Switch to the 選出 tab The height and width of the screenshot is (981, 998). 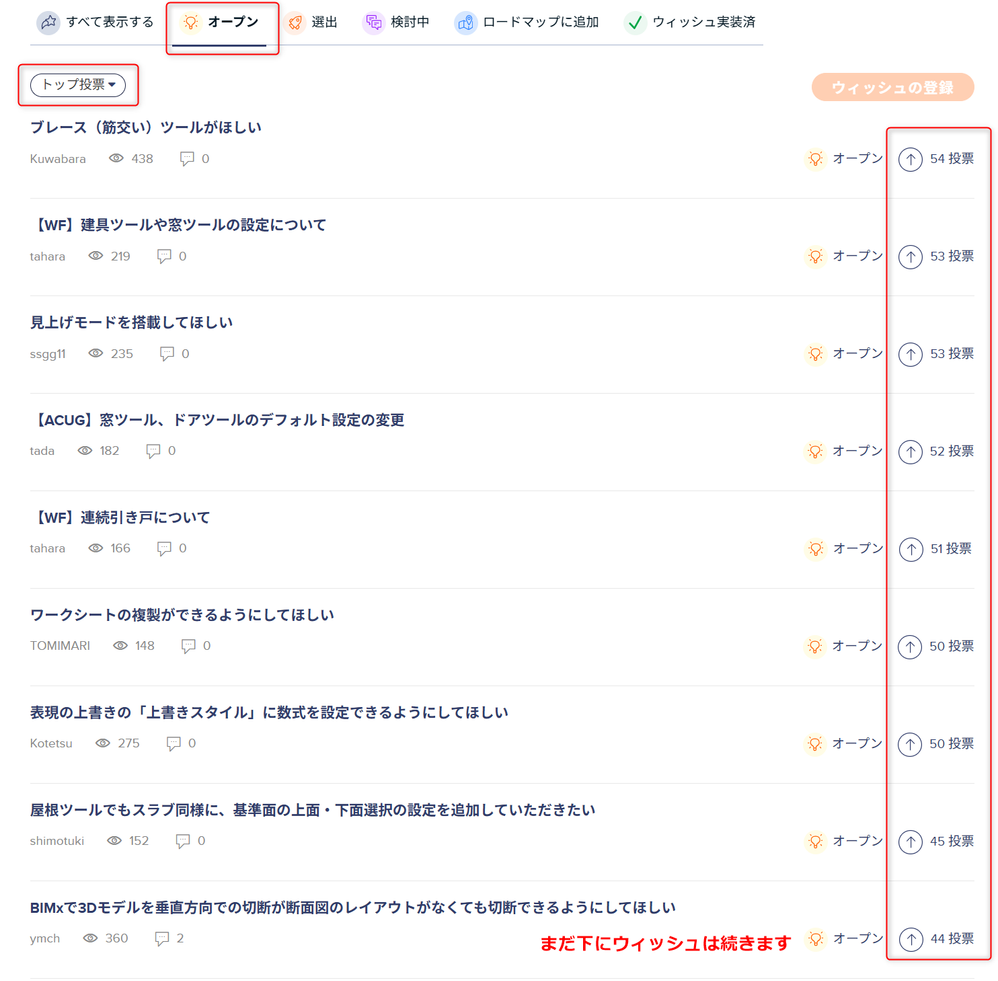311,22
